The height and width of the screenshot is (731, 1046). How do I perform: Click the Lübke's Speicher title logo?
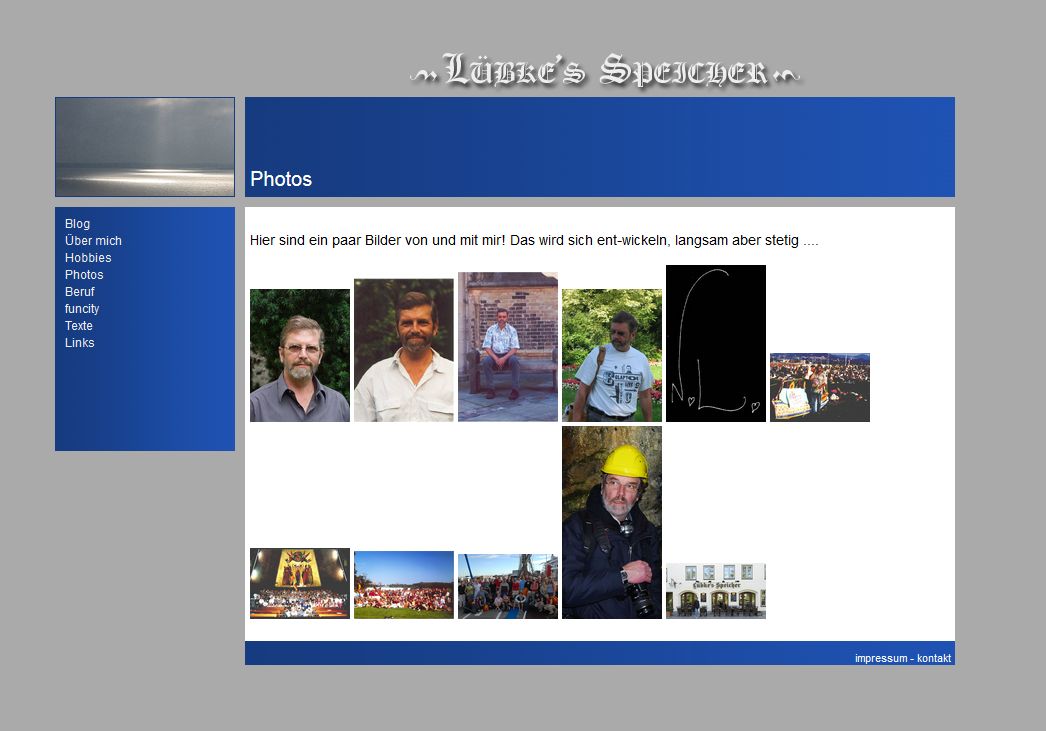click(x=605, y=71)
